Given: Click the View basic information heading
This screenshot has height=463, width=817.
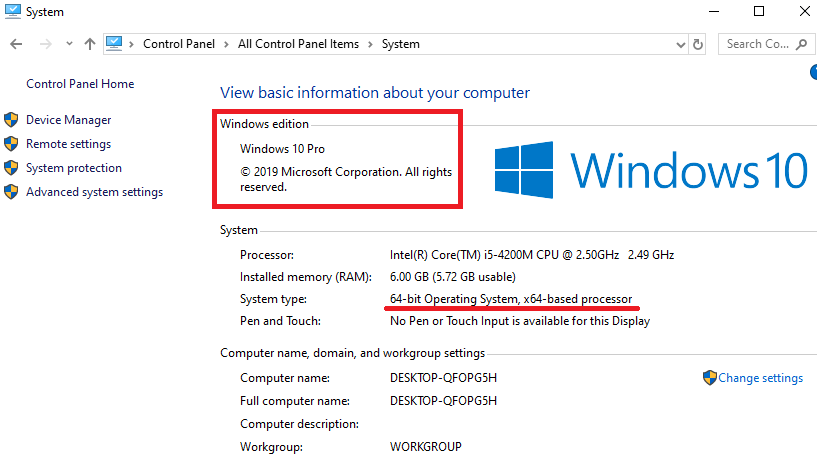Looking at the screenshot, I should pos(375,93).
